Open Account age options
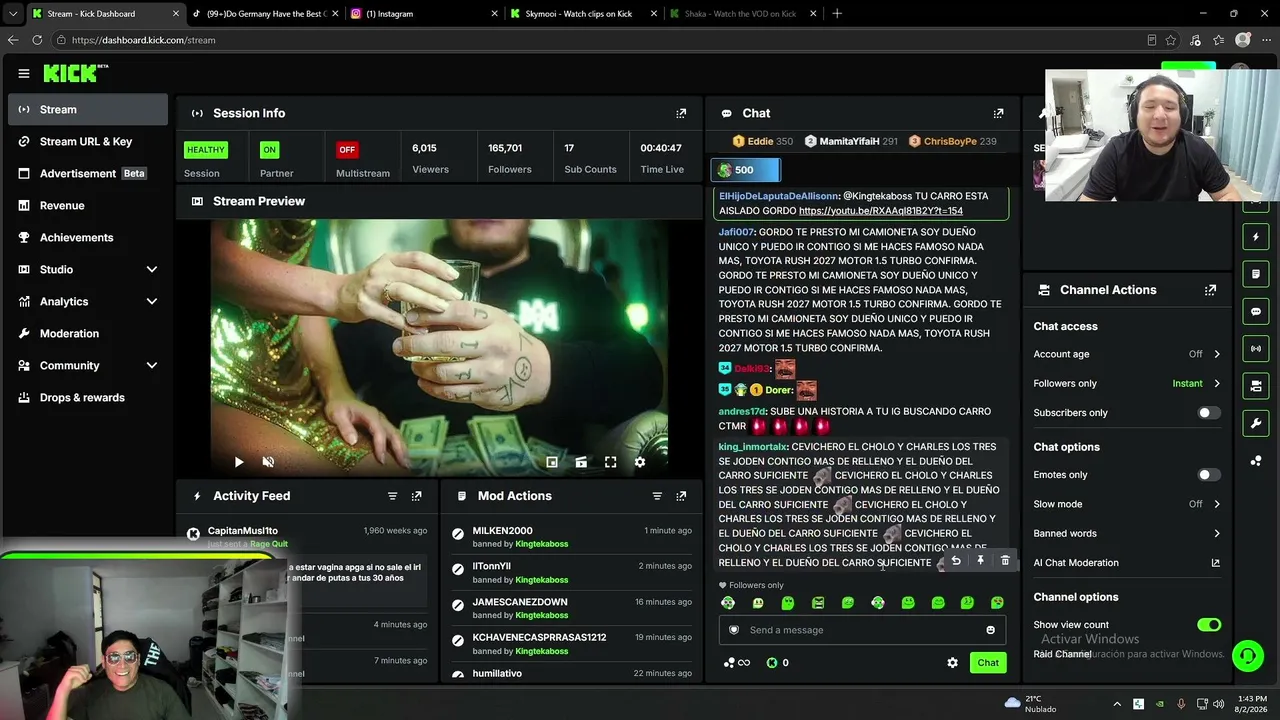The width and height of the screenshot is (1280, 720). click(1127, 354)
